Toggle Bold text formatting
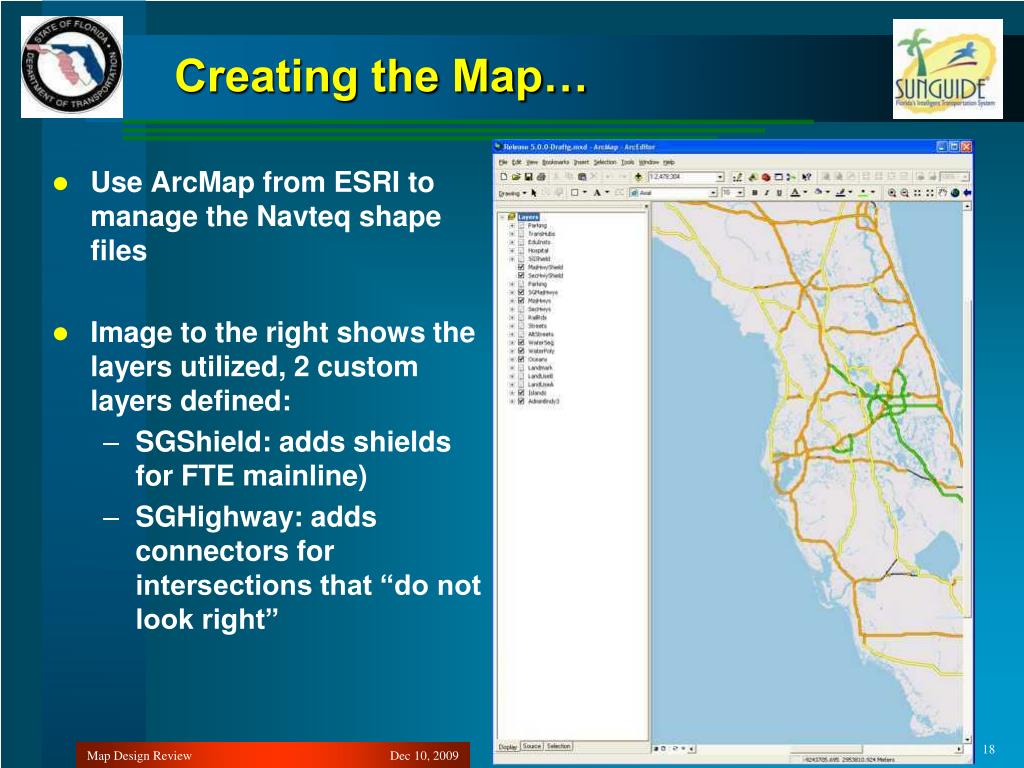 [755, 193]
